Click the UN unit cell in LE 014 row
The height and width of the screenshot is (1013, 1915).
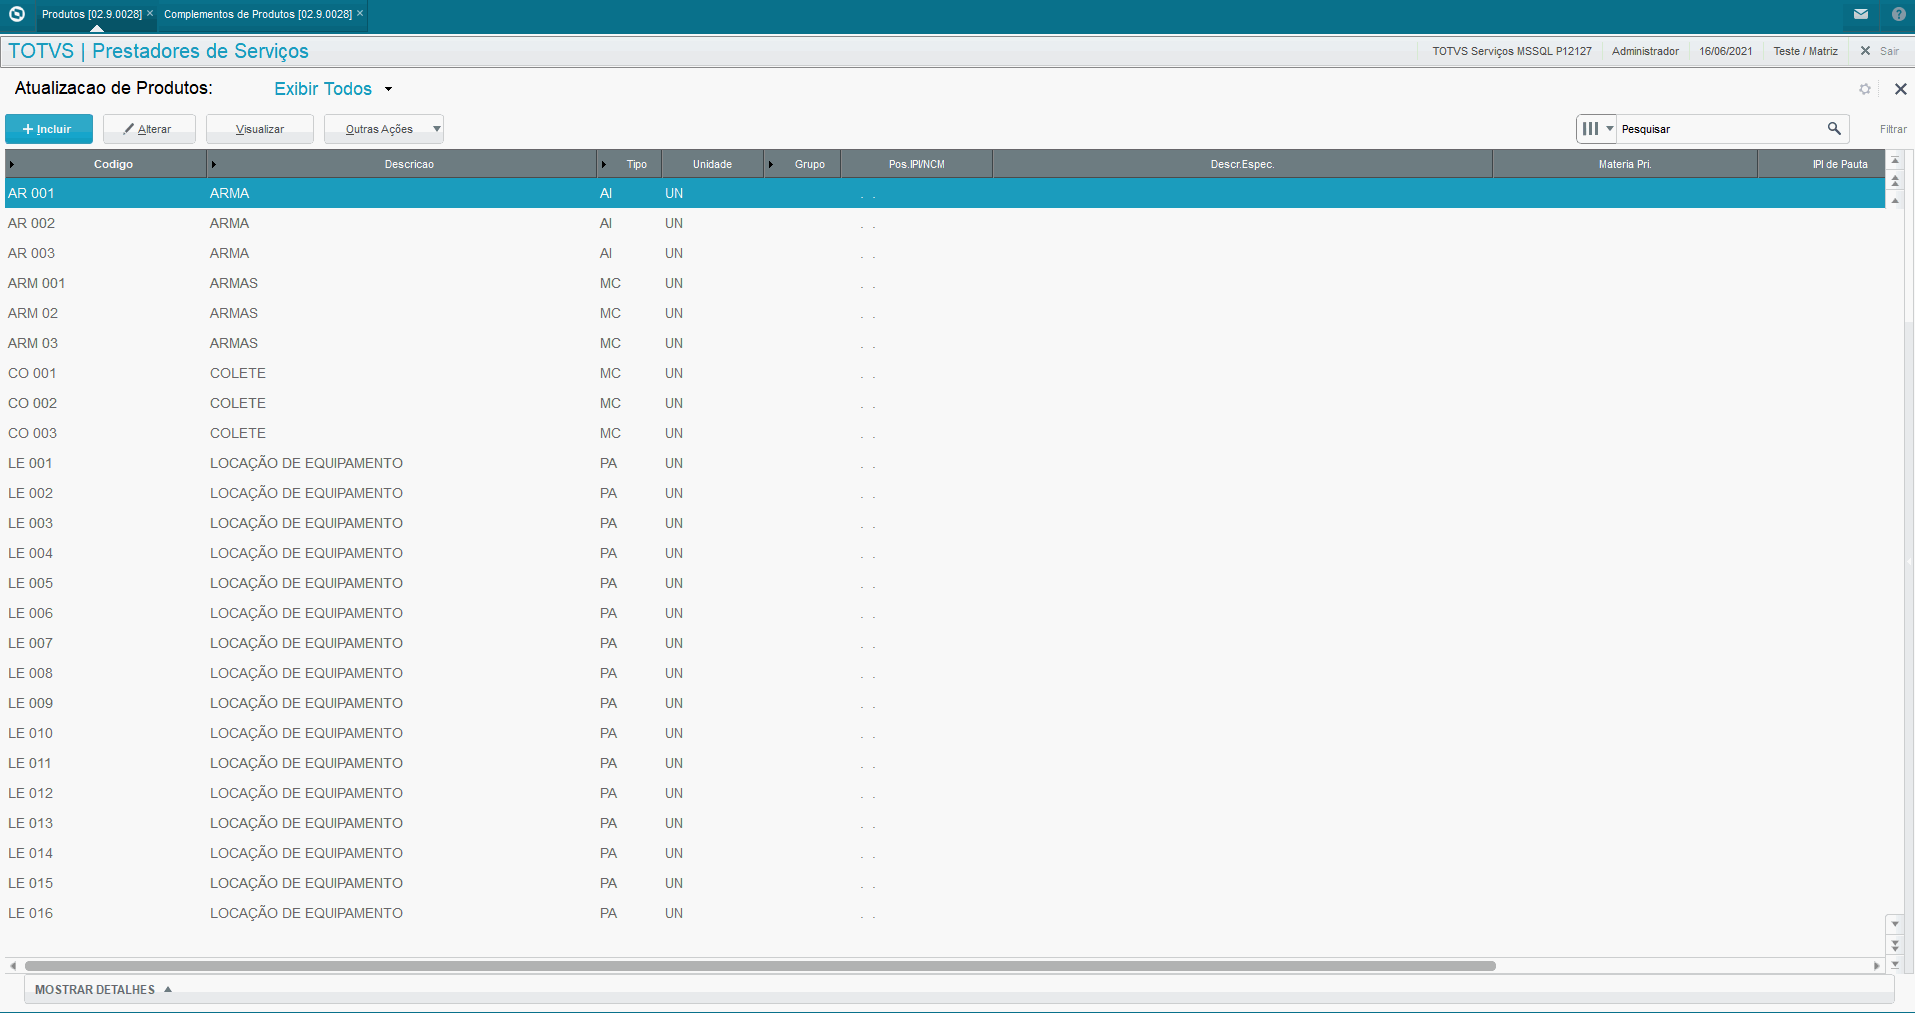[x=674, y=853]
